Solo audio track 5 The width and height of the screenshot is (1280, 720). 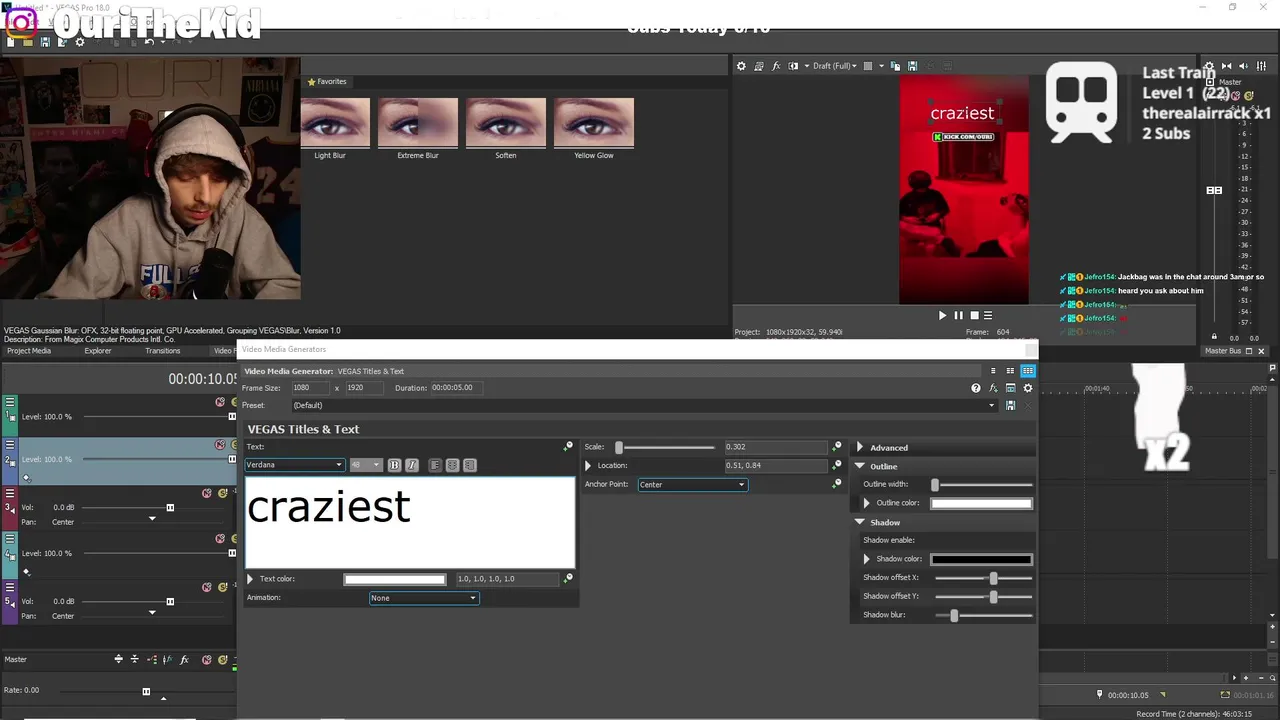[222, 587]
